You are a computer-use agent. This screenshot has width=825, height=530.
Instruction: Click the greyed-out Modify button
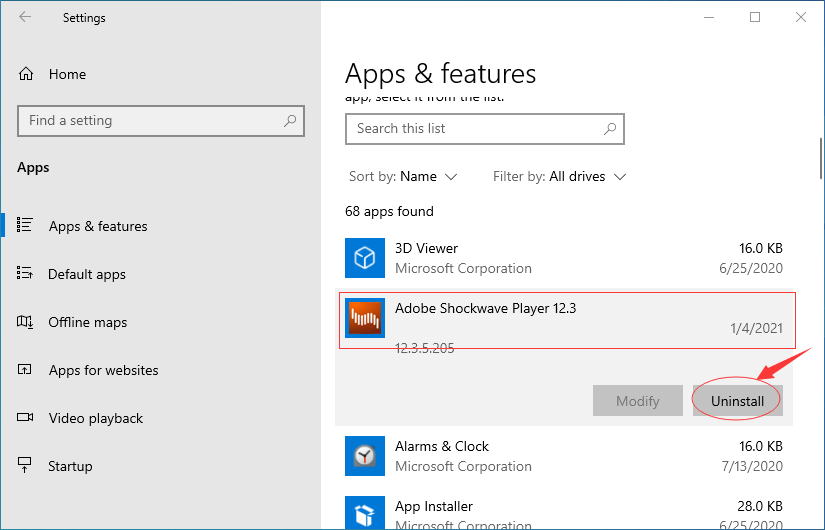tap(638, 401)
